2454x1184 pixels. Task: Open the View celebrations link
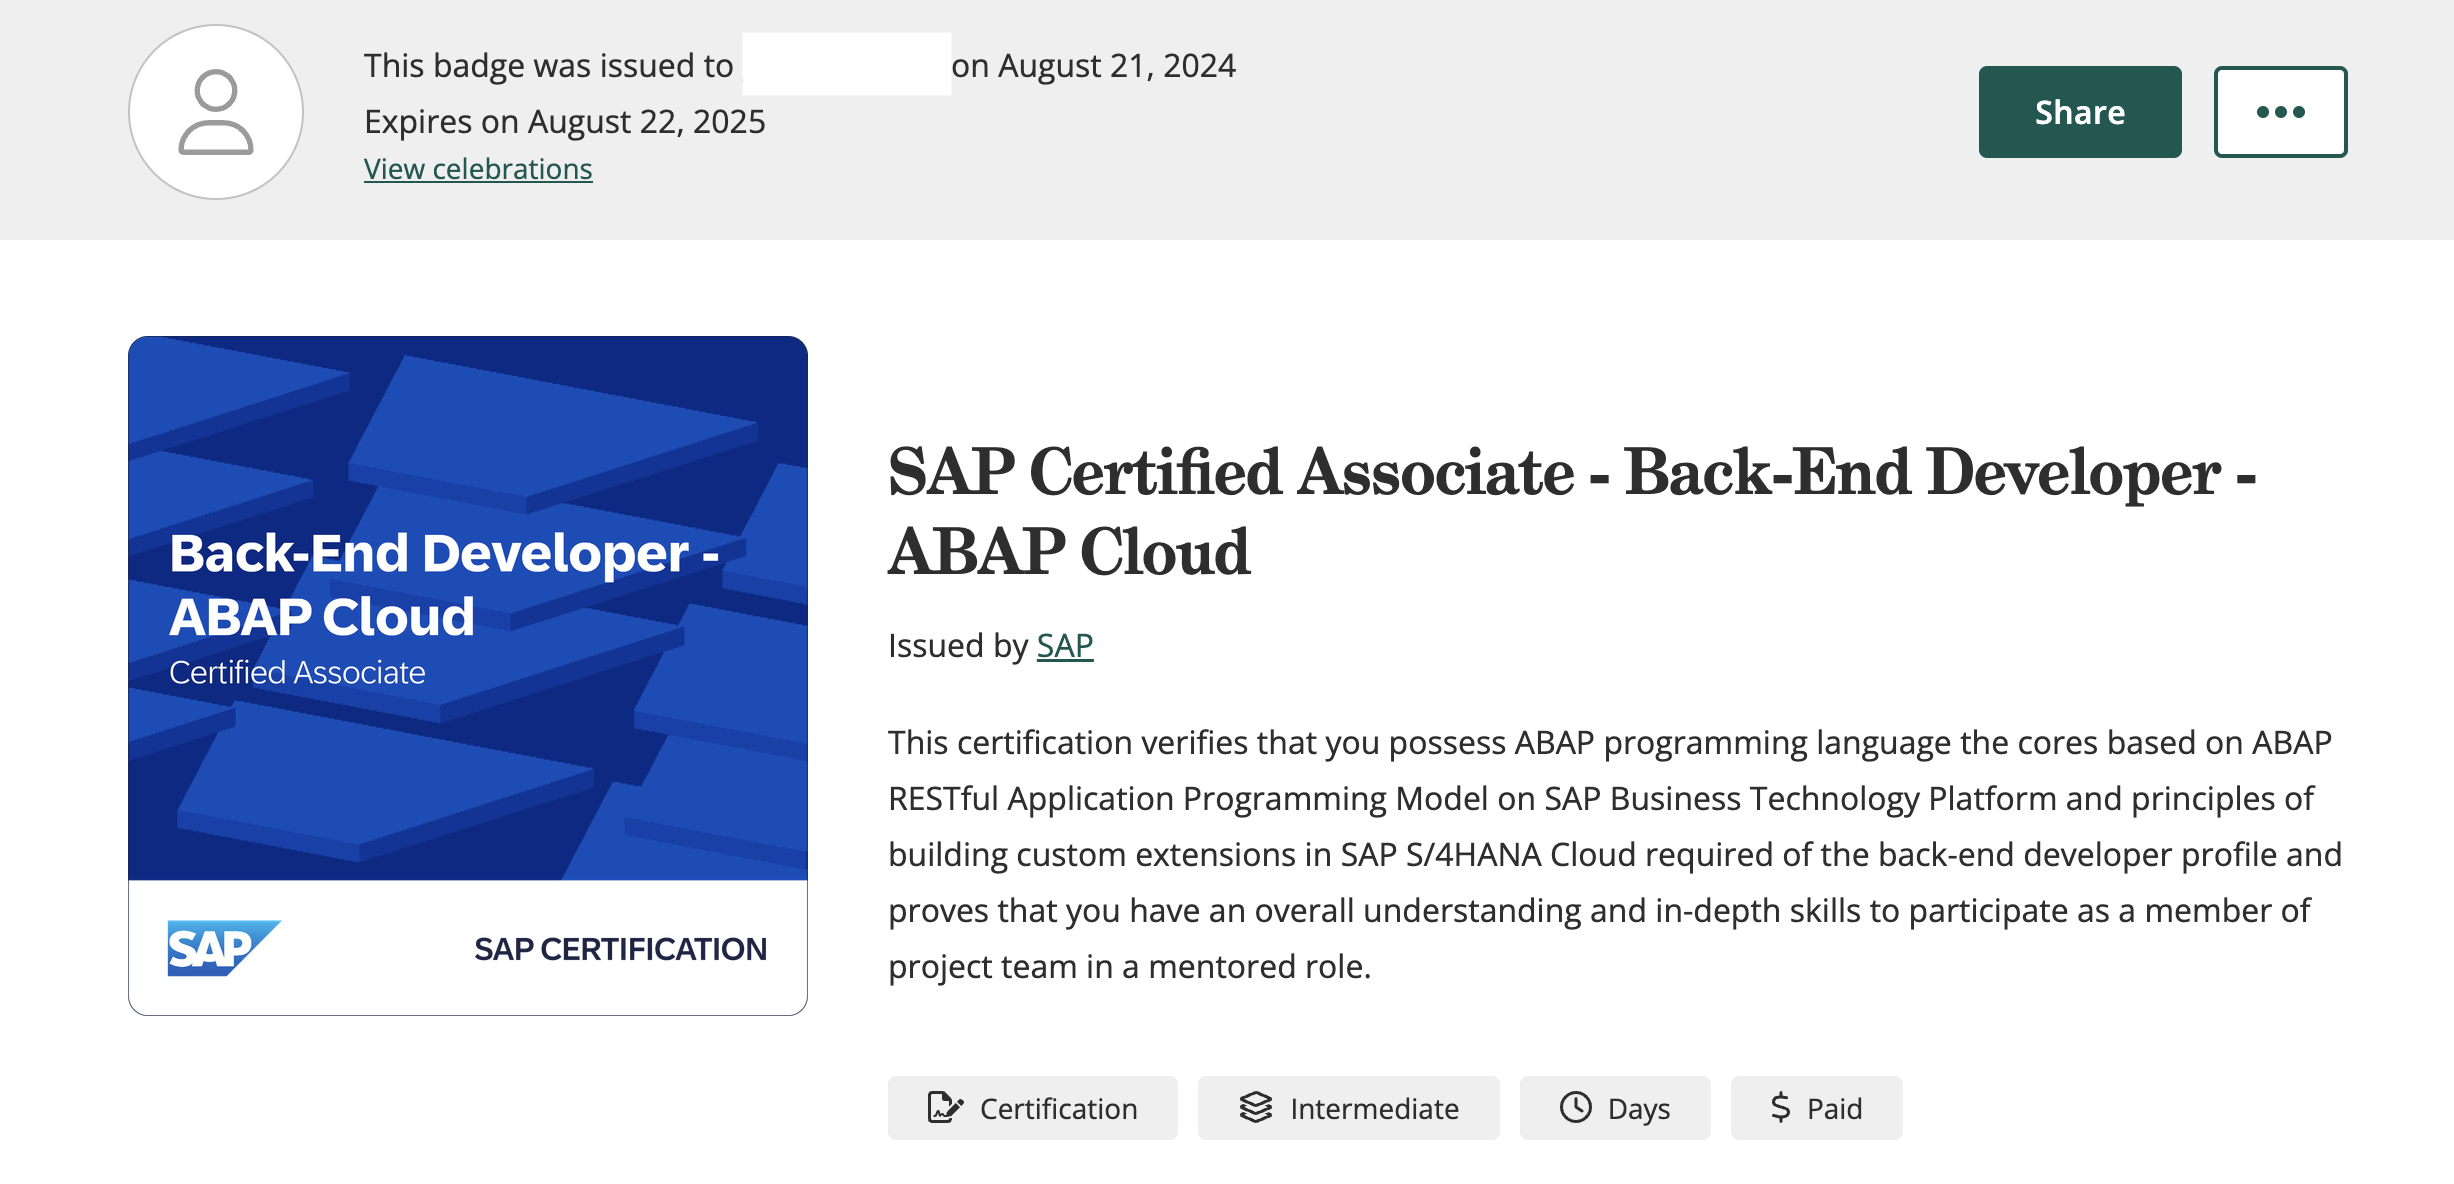click(478, 169)
